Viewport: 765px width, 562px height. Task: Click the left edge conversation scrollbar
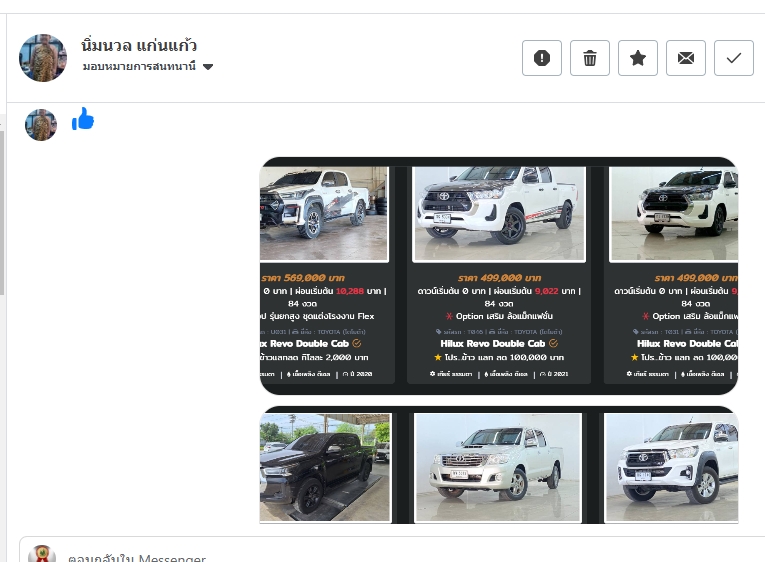point(2,212)
